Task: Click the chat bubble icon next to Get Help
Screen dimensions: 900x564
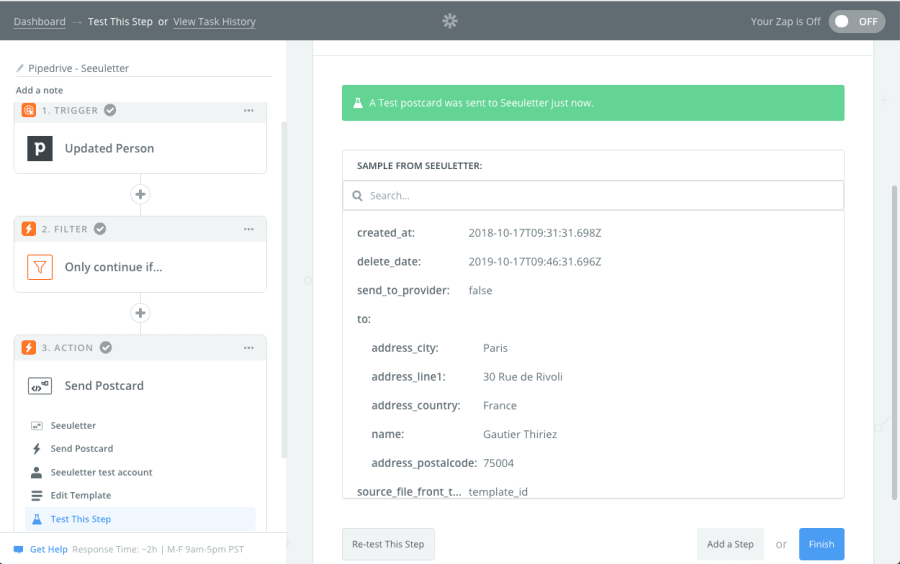Action: (x=18, y=550)
